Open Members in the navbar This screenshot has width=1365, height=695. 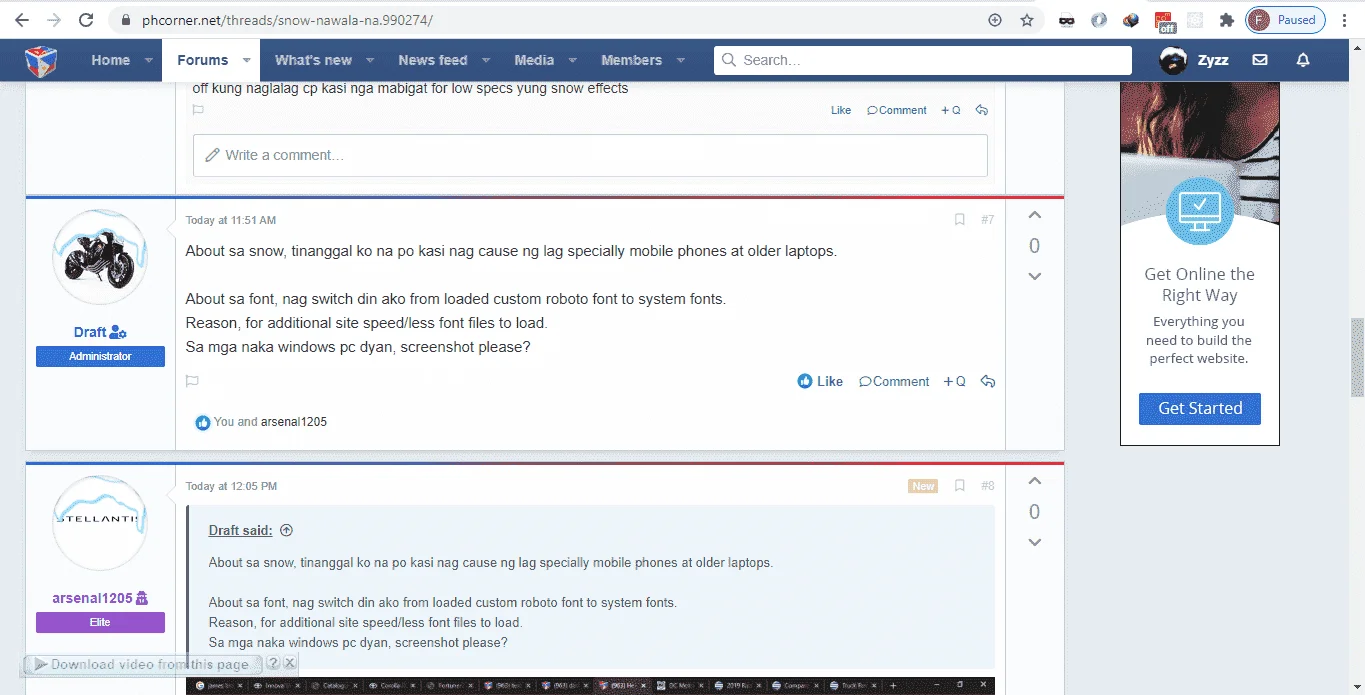coord(631,60)
